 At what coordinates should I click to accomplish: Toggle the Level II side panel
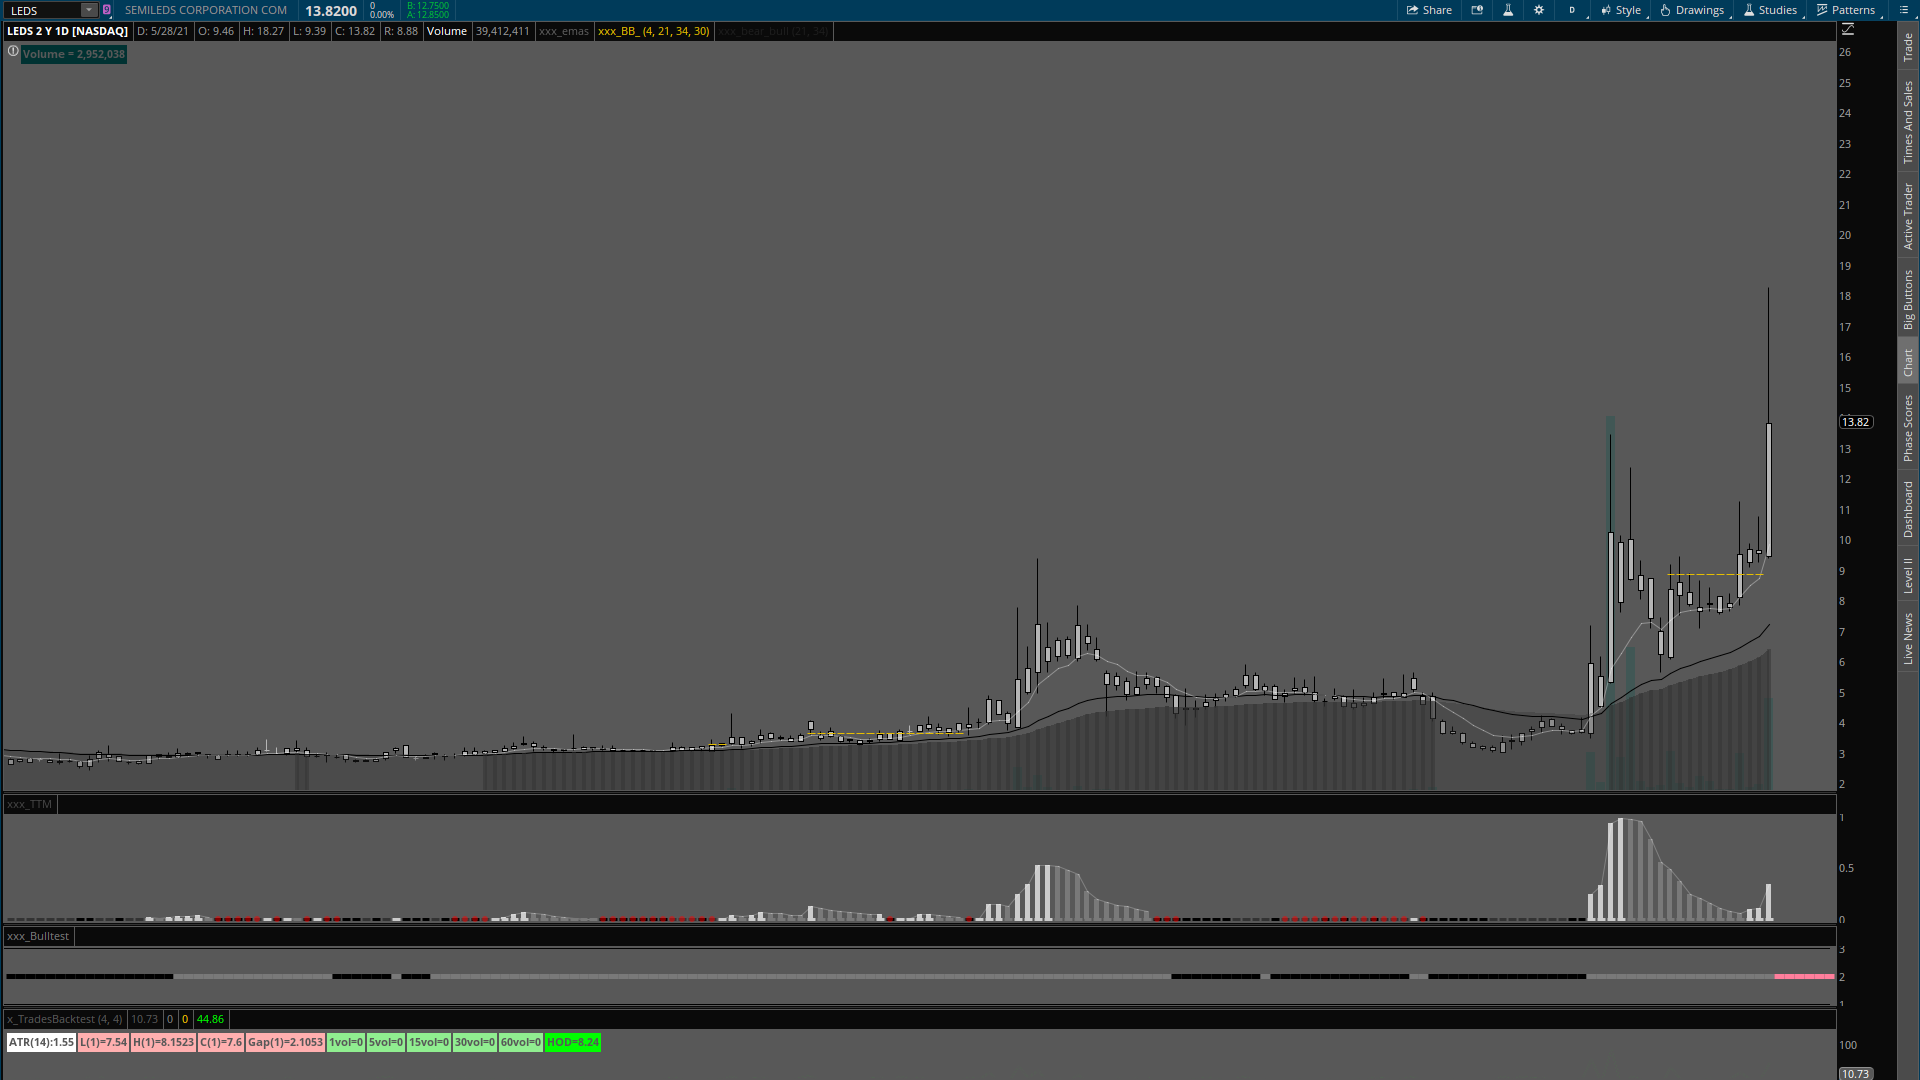point(1908,575)
